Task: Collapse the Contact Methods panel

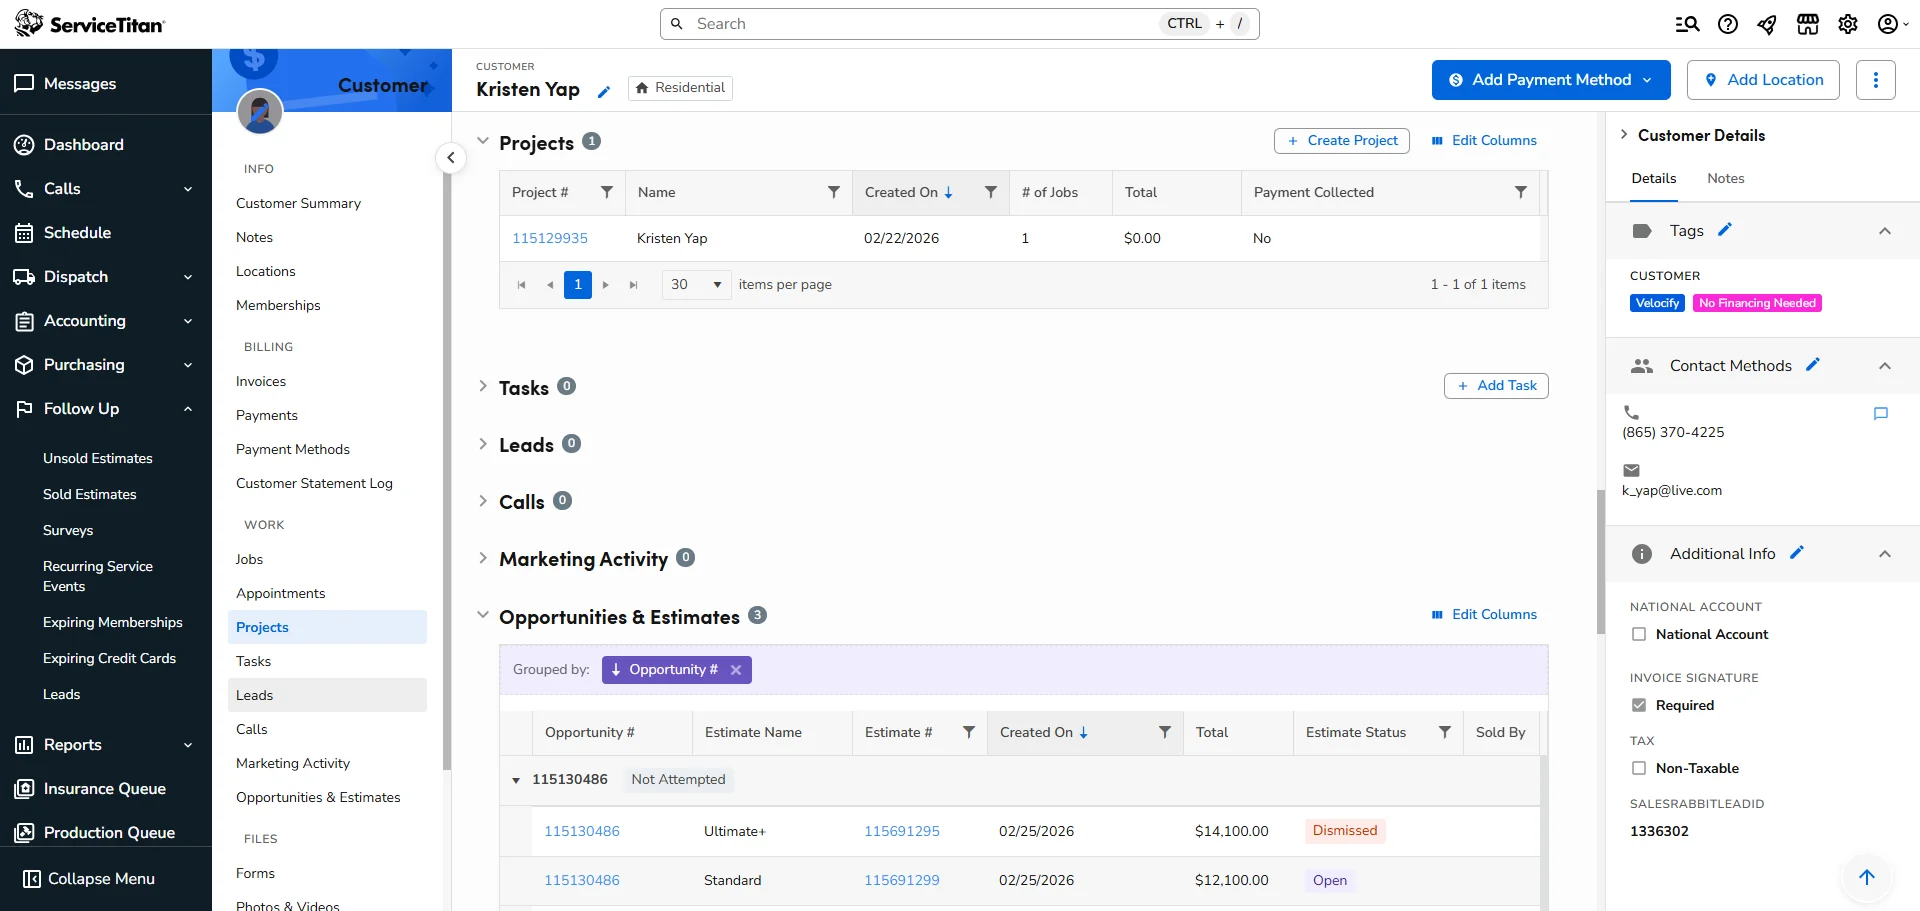Action: 1887,365
